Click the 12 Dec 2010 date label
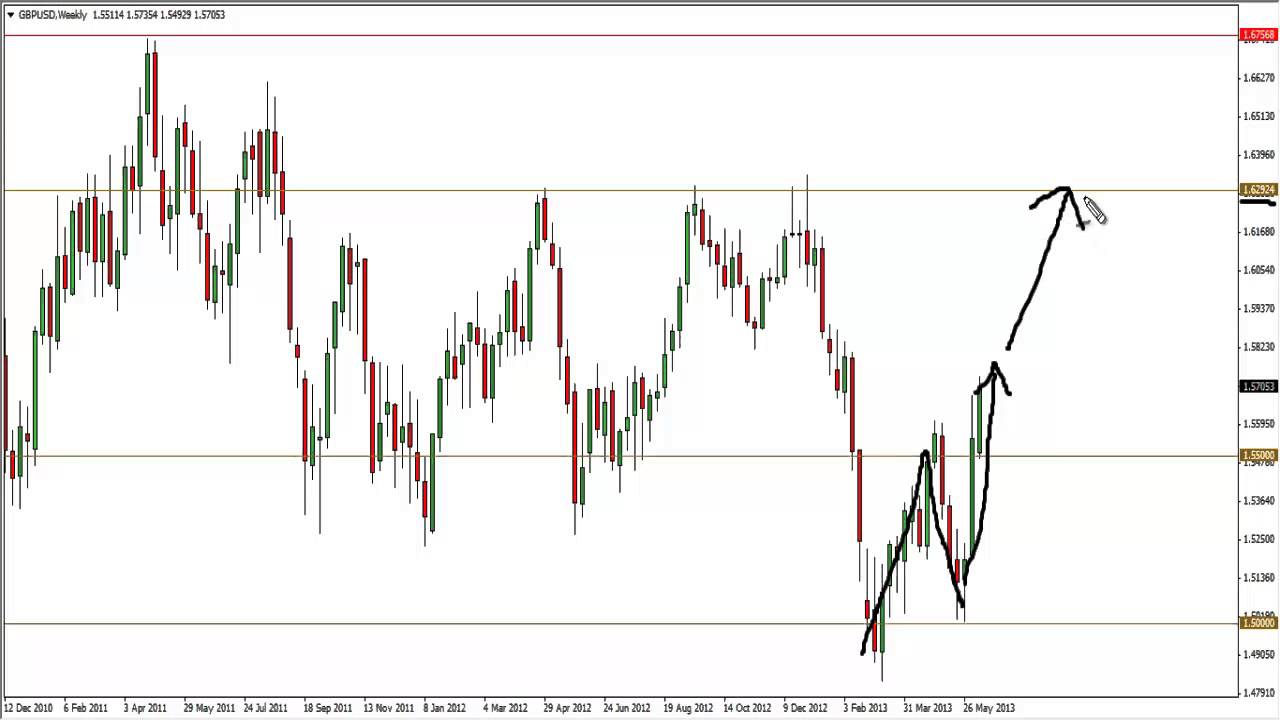 tap(28, 708)
